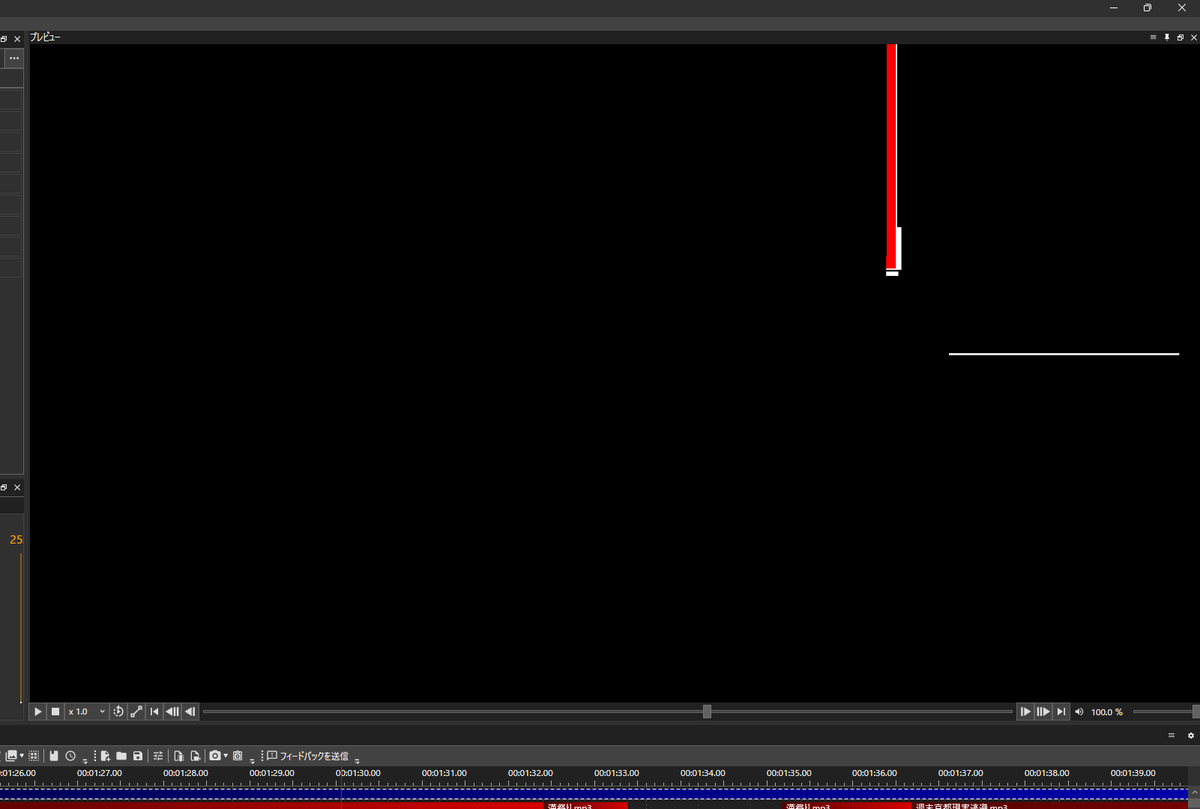Click the 00:01:38.00 ruler mark
The image size is (1200, 809).
click(x=1047, y=773)
